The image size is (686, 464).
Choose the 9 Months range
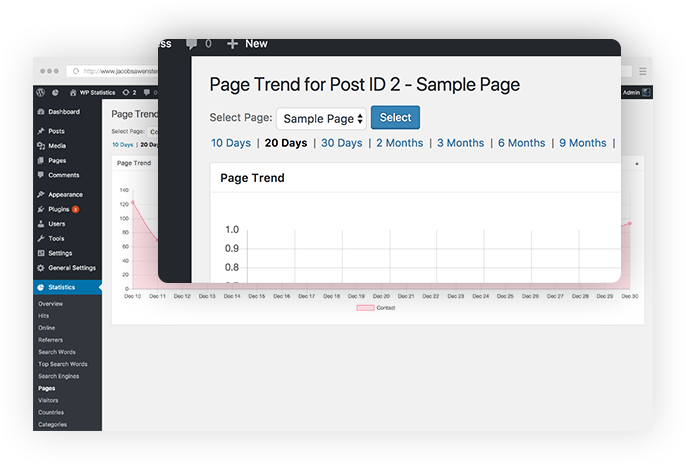point(583,143)
